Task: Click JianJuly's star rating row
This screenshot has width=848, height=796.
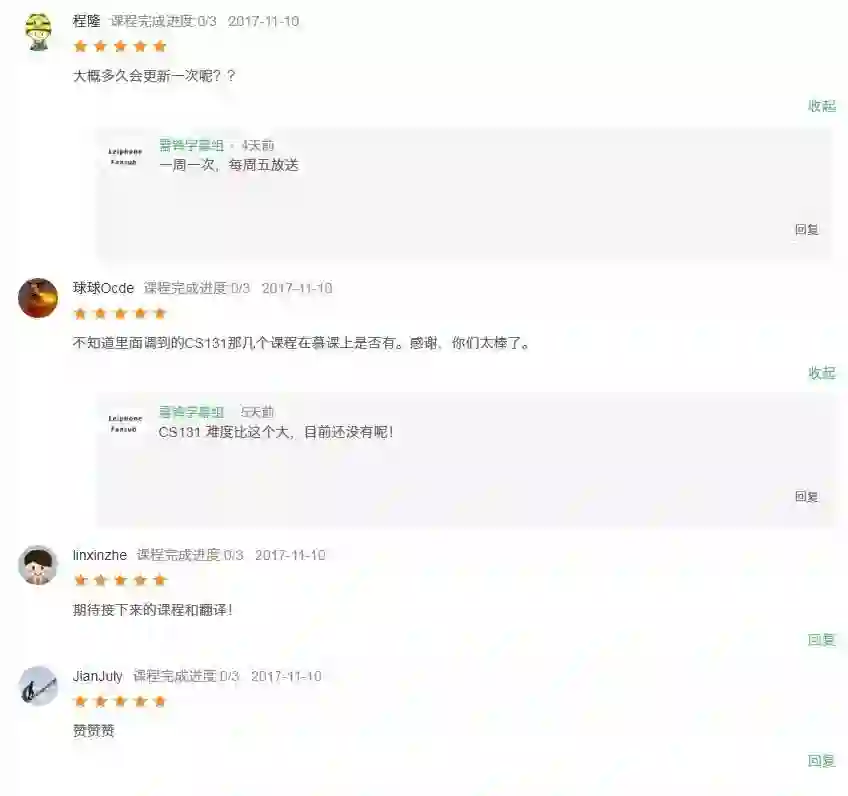Action: (x=120, y=702)
